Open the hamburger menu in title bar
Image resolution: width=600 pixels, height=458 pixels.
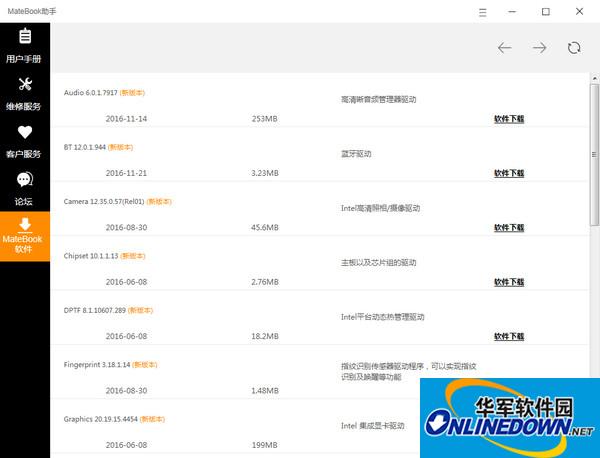pyautogui.click(x=483, y=13)
